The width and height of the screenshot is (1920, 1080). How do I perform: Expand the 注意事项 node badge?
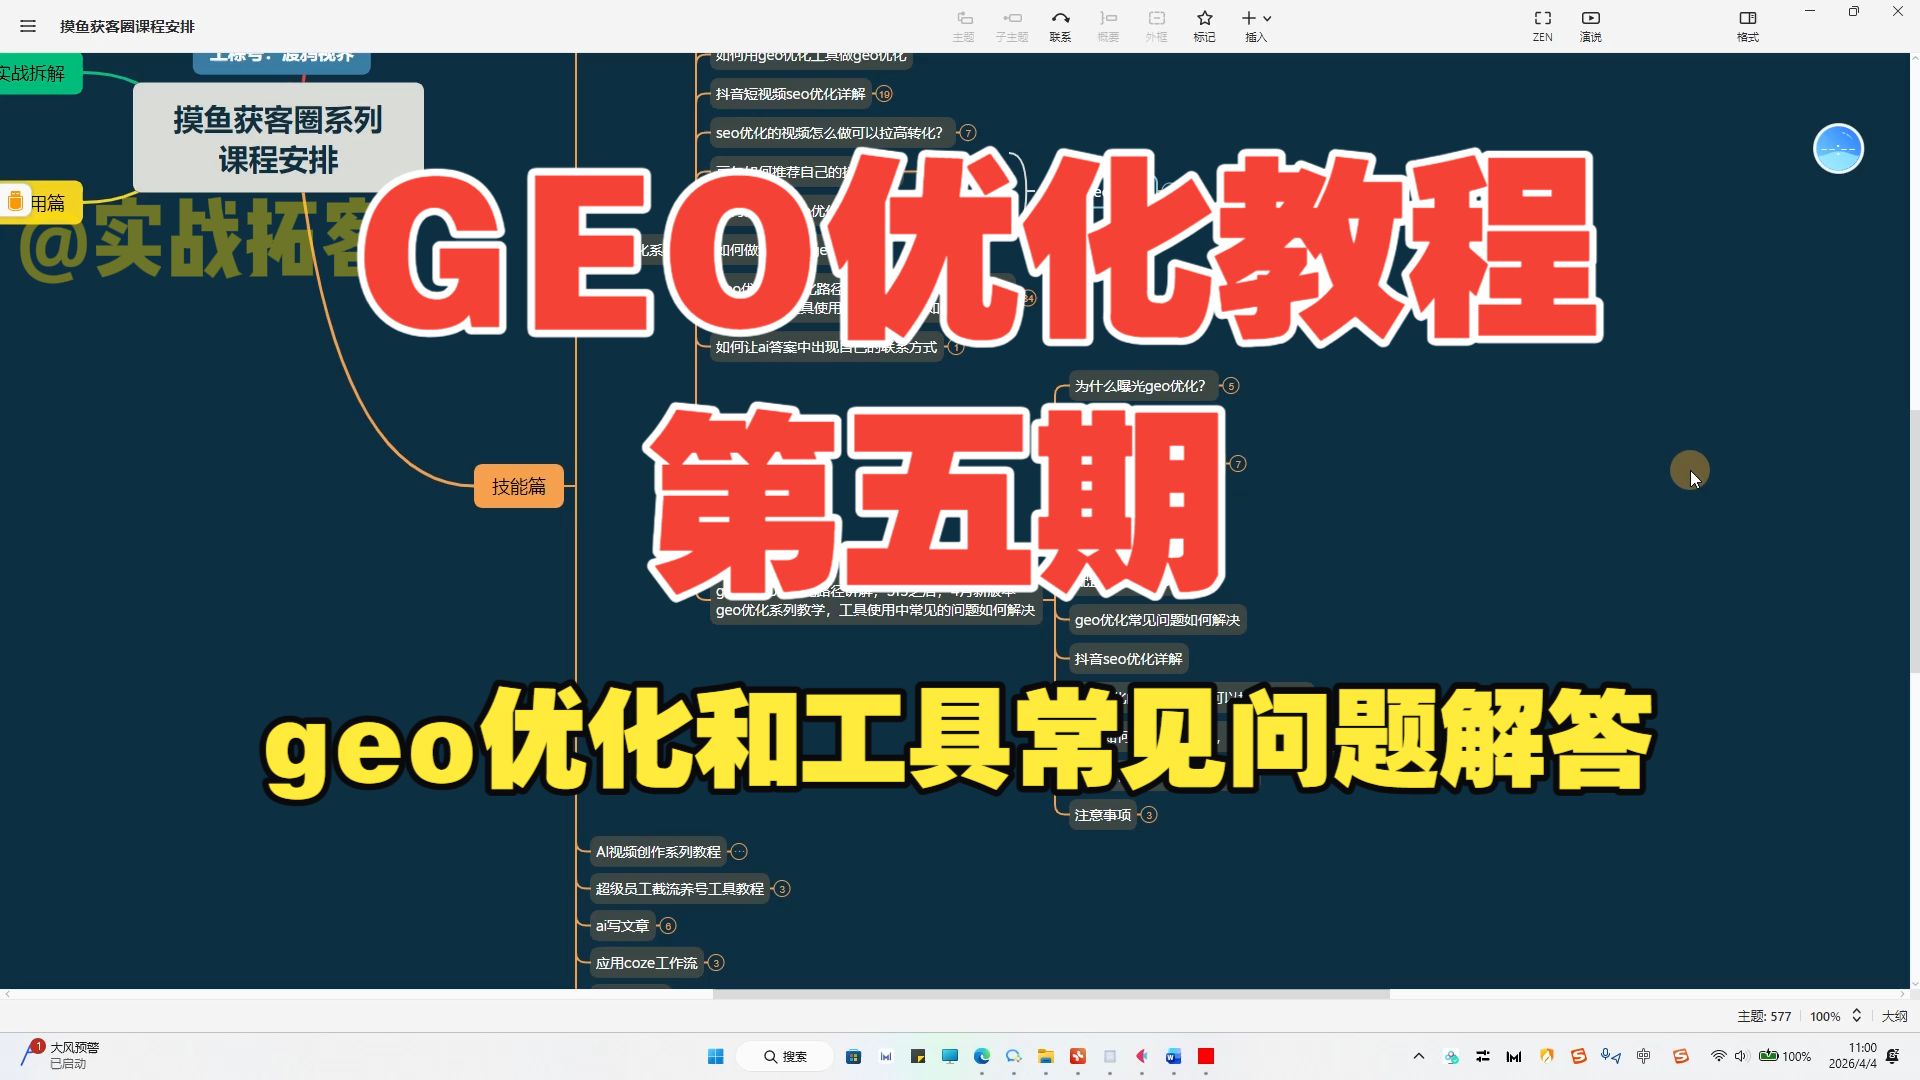tap(1149, 815)
